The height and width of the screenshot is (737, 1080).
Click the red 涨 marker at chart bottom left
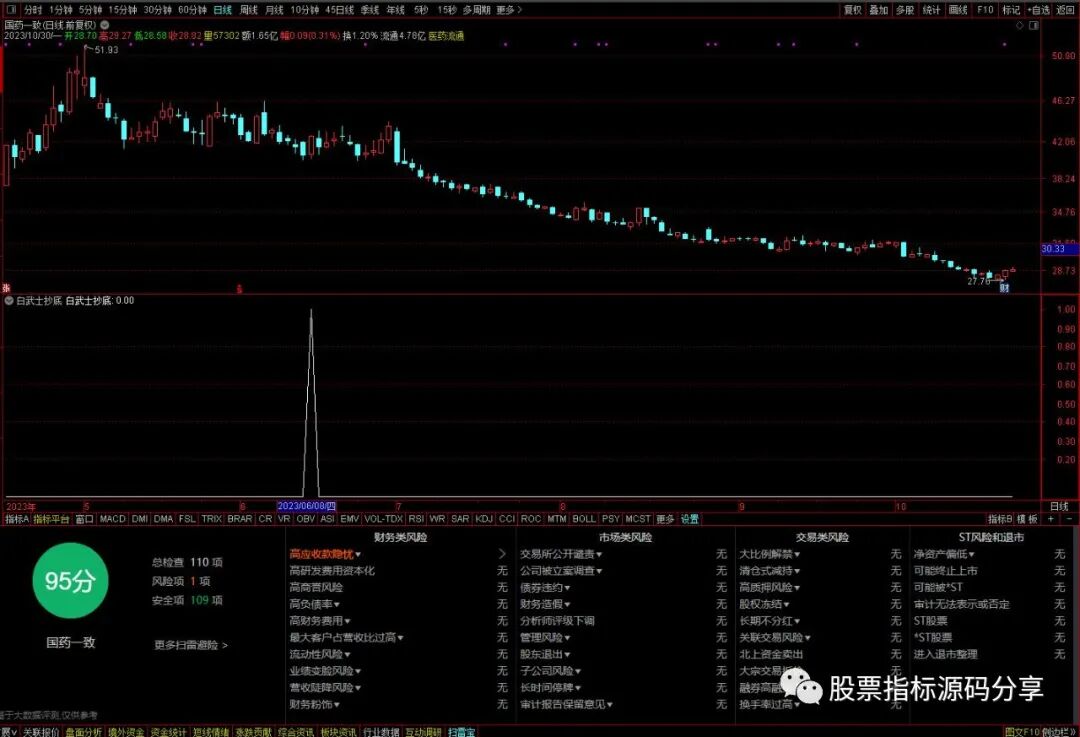tap(6, 288)
